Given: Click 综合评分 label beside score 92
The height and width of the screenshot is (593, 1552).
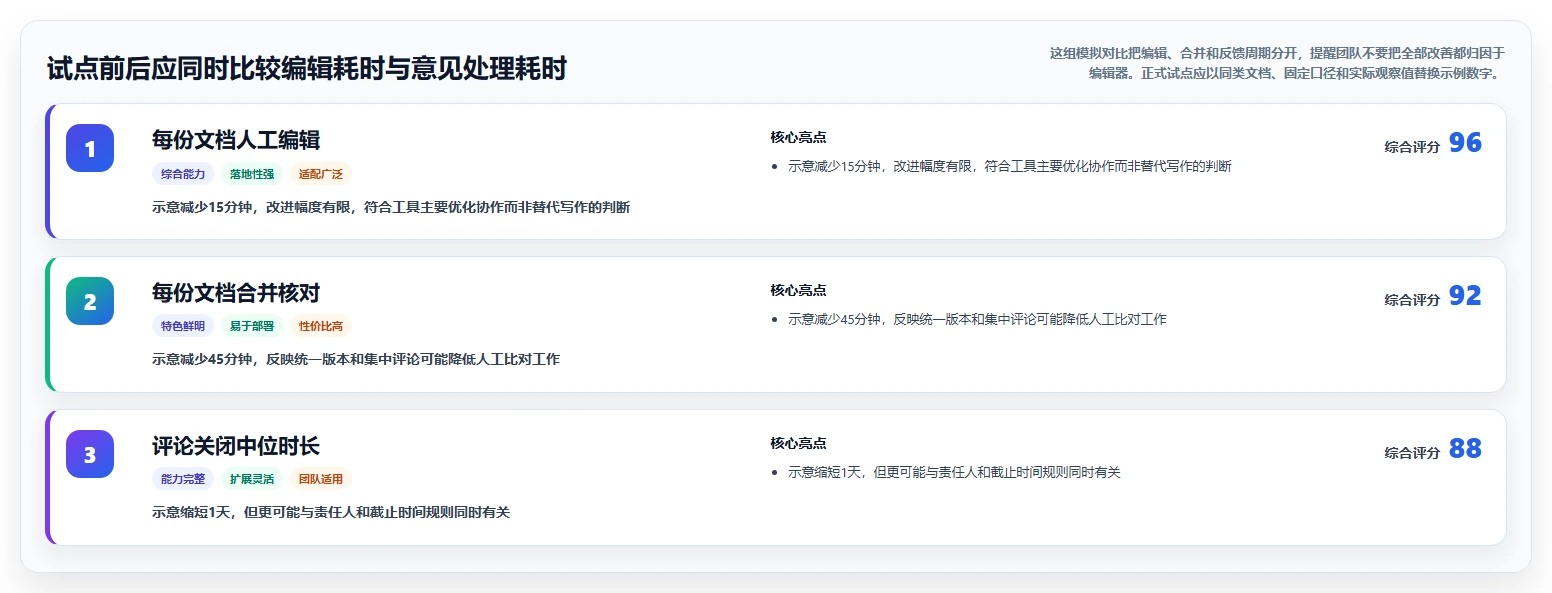Looking at the screenshot, I should click(x=1412, y=300).
